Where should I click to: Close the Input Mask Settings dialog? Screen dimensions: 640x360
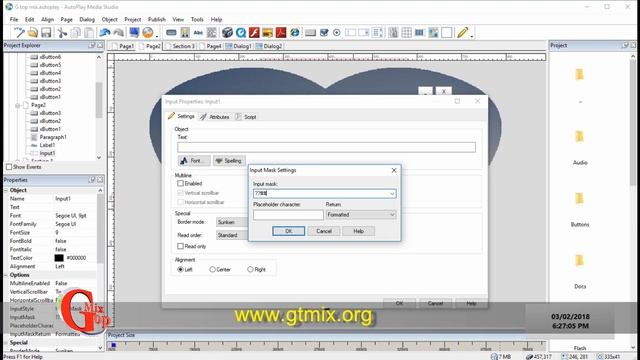394,170
